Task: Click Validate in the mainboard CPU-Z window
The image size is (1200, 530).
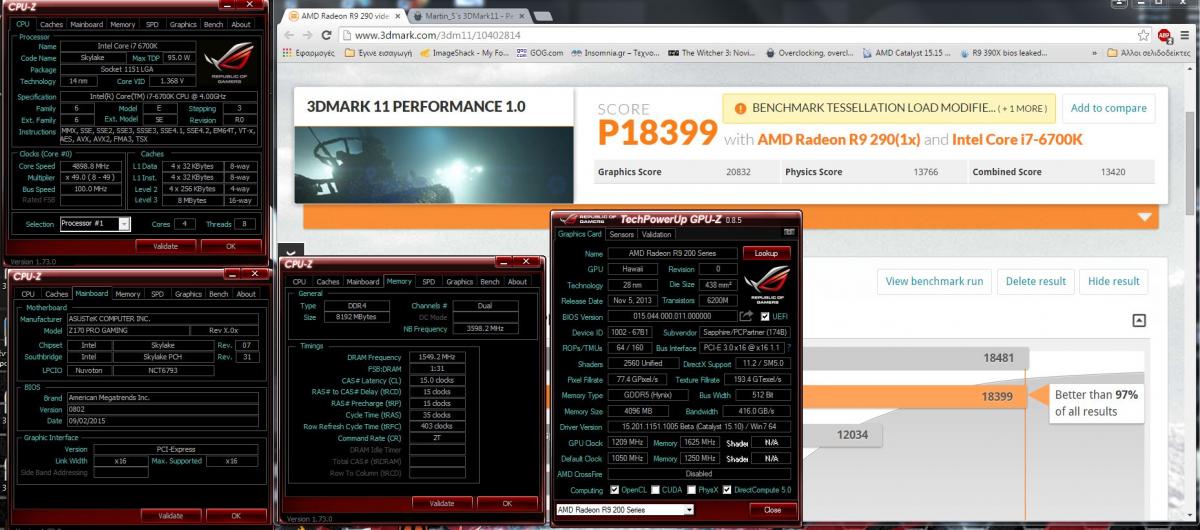Action: (170, 515)
